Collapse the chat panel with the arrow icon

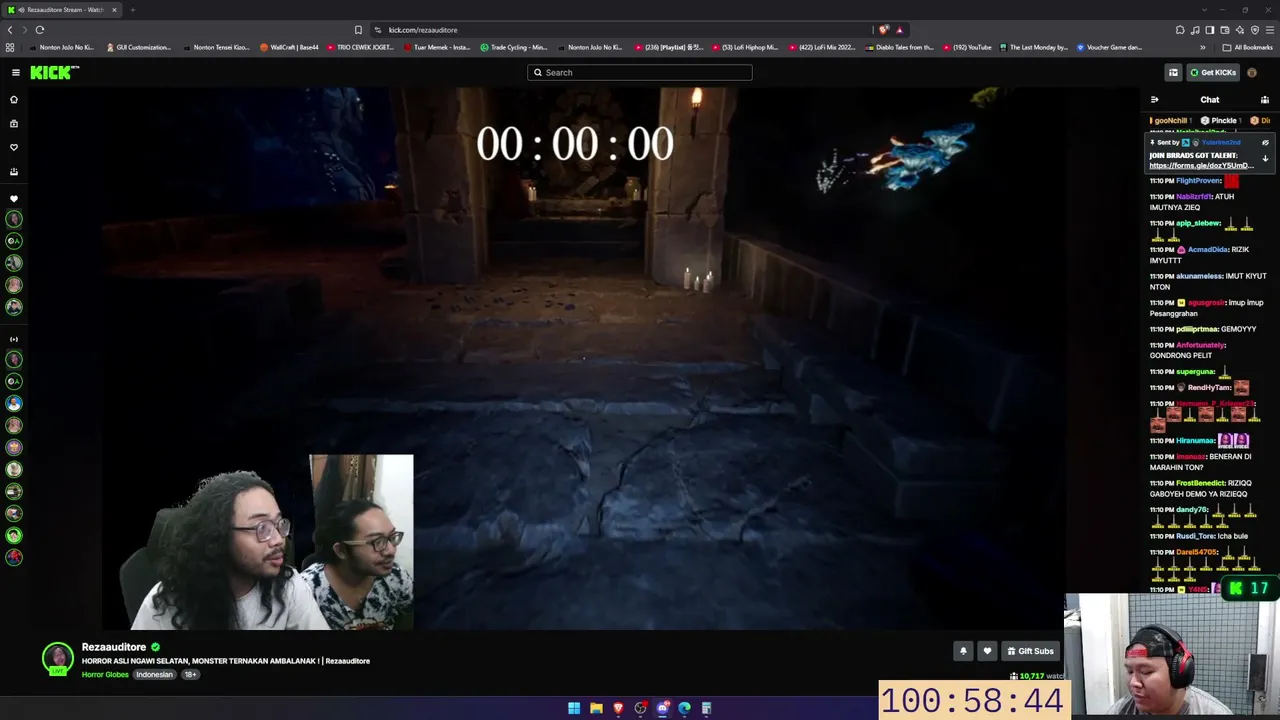point(1154,100)
